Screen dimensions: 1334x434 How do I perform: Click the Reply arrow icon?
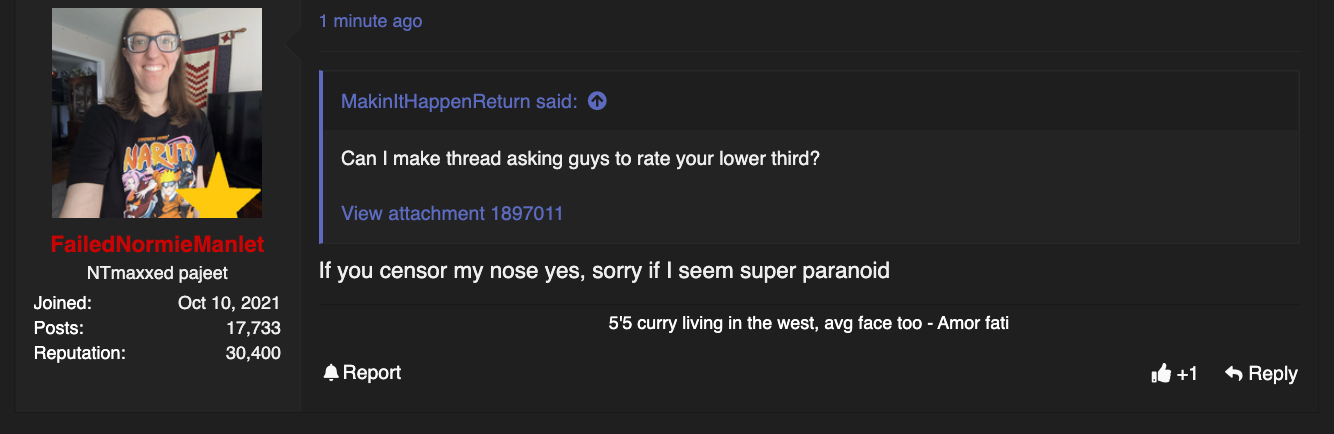1234,373
